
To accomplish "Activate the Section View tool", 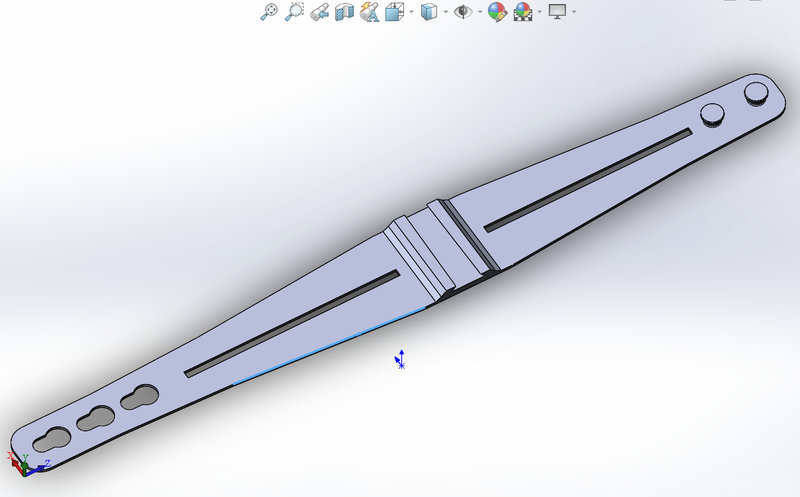I will [344, 12].
